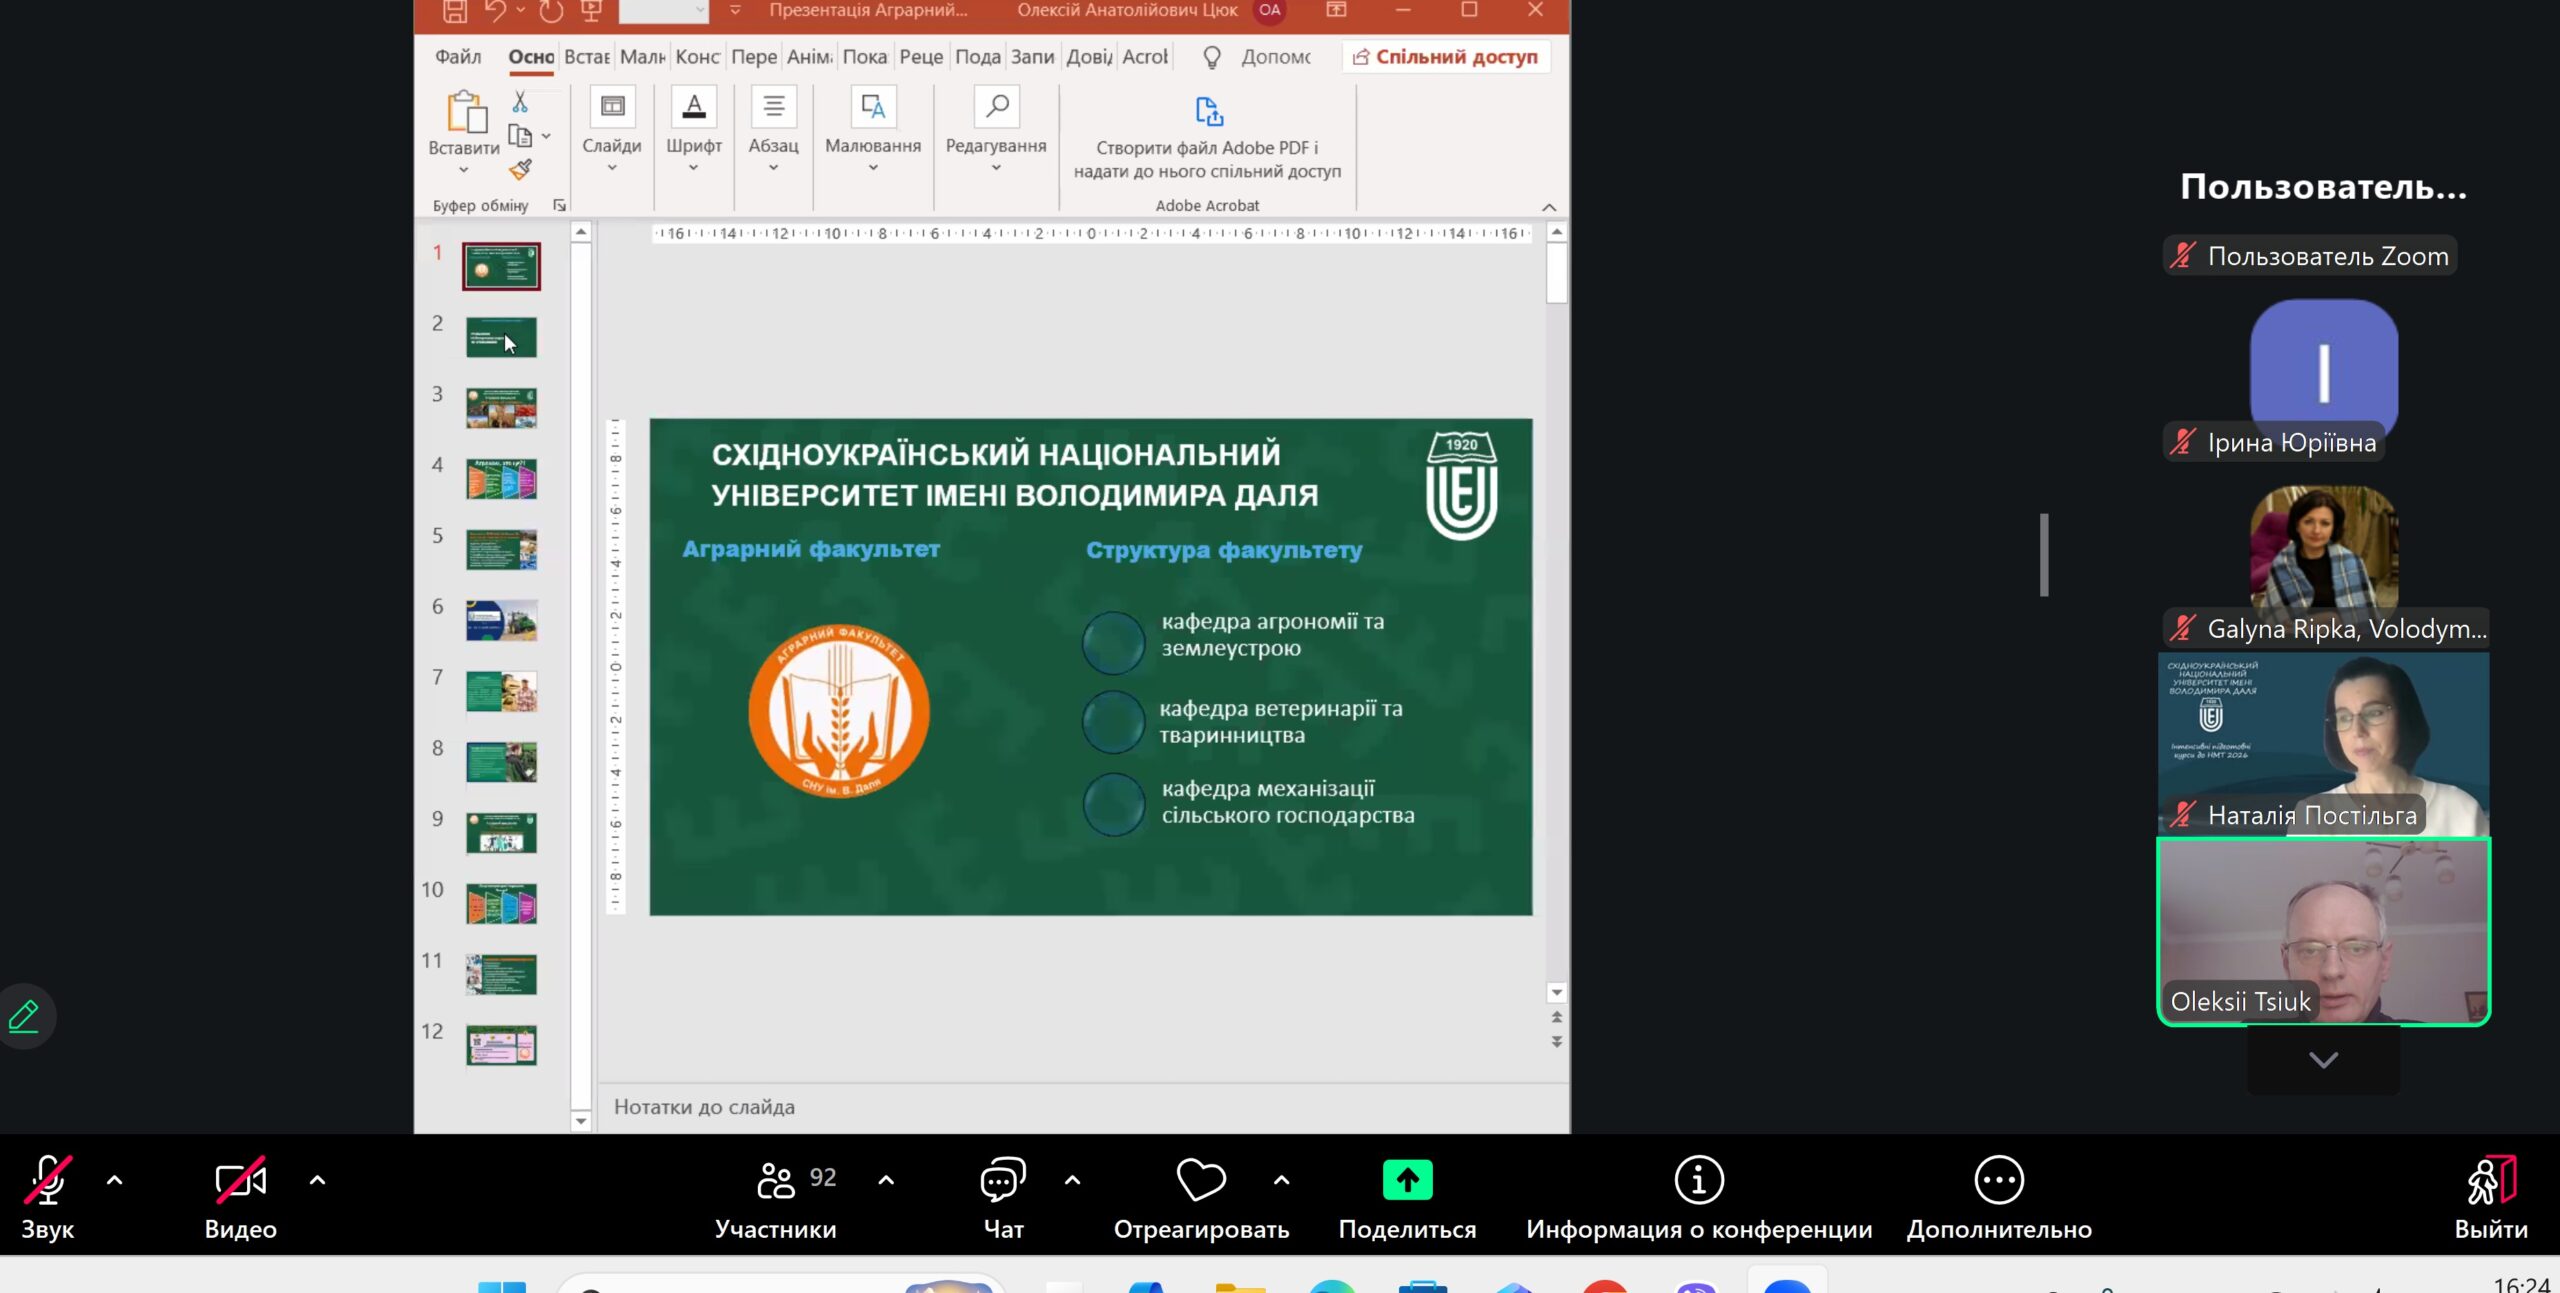Image resolution: width=2560 pixels, height=1293 pixels.
Task: Click the slide editor vertical scrollbar thumb
Action: coord(1556,272)
